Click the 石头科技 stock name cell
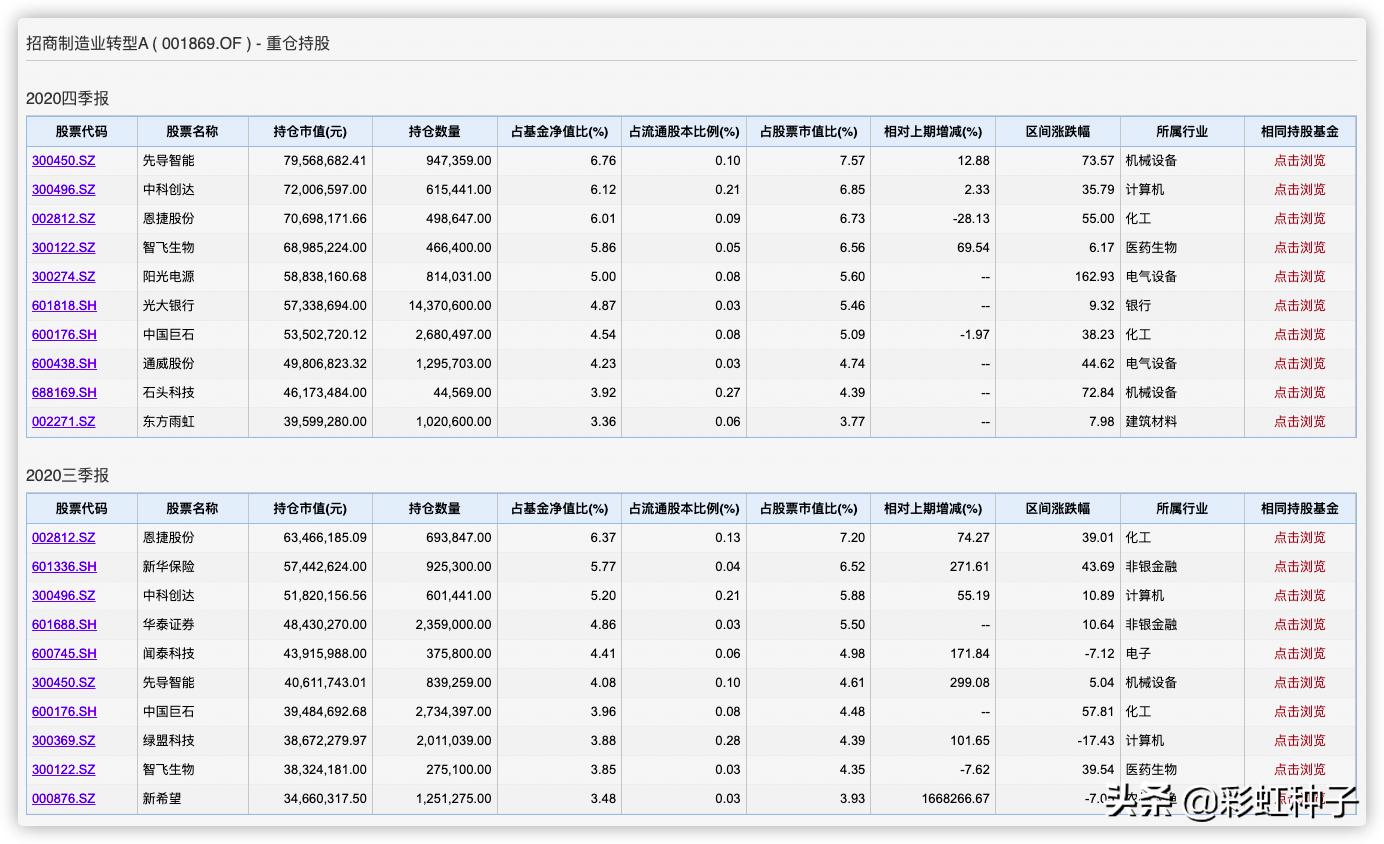This screenshot has height=844, width=1384. (x=168, y=392)
